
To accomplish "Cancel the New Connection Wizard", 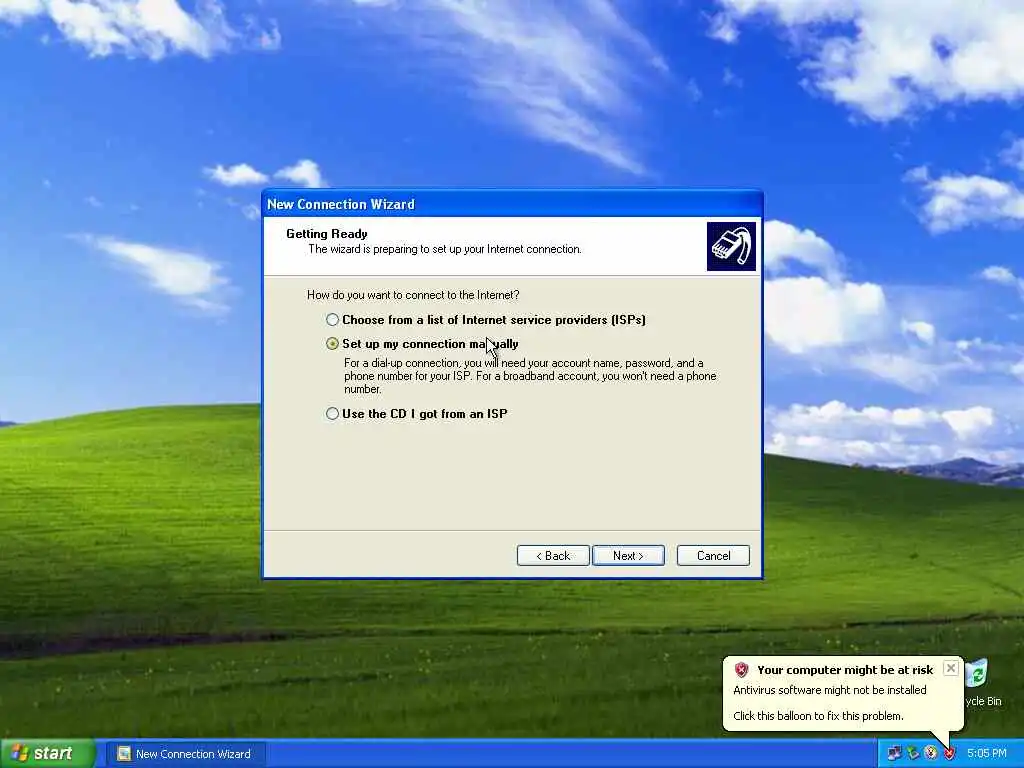I will tap(713, 556).
